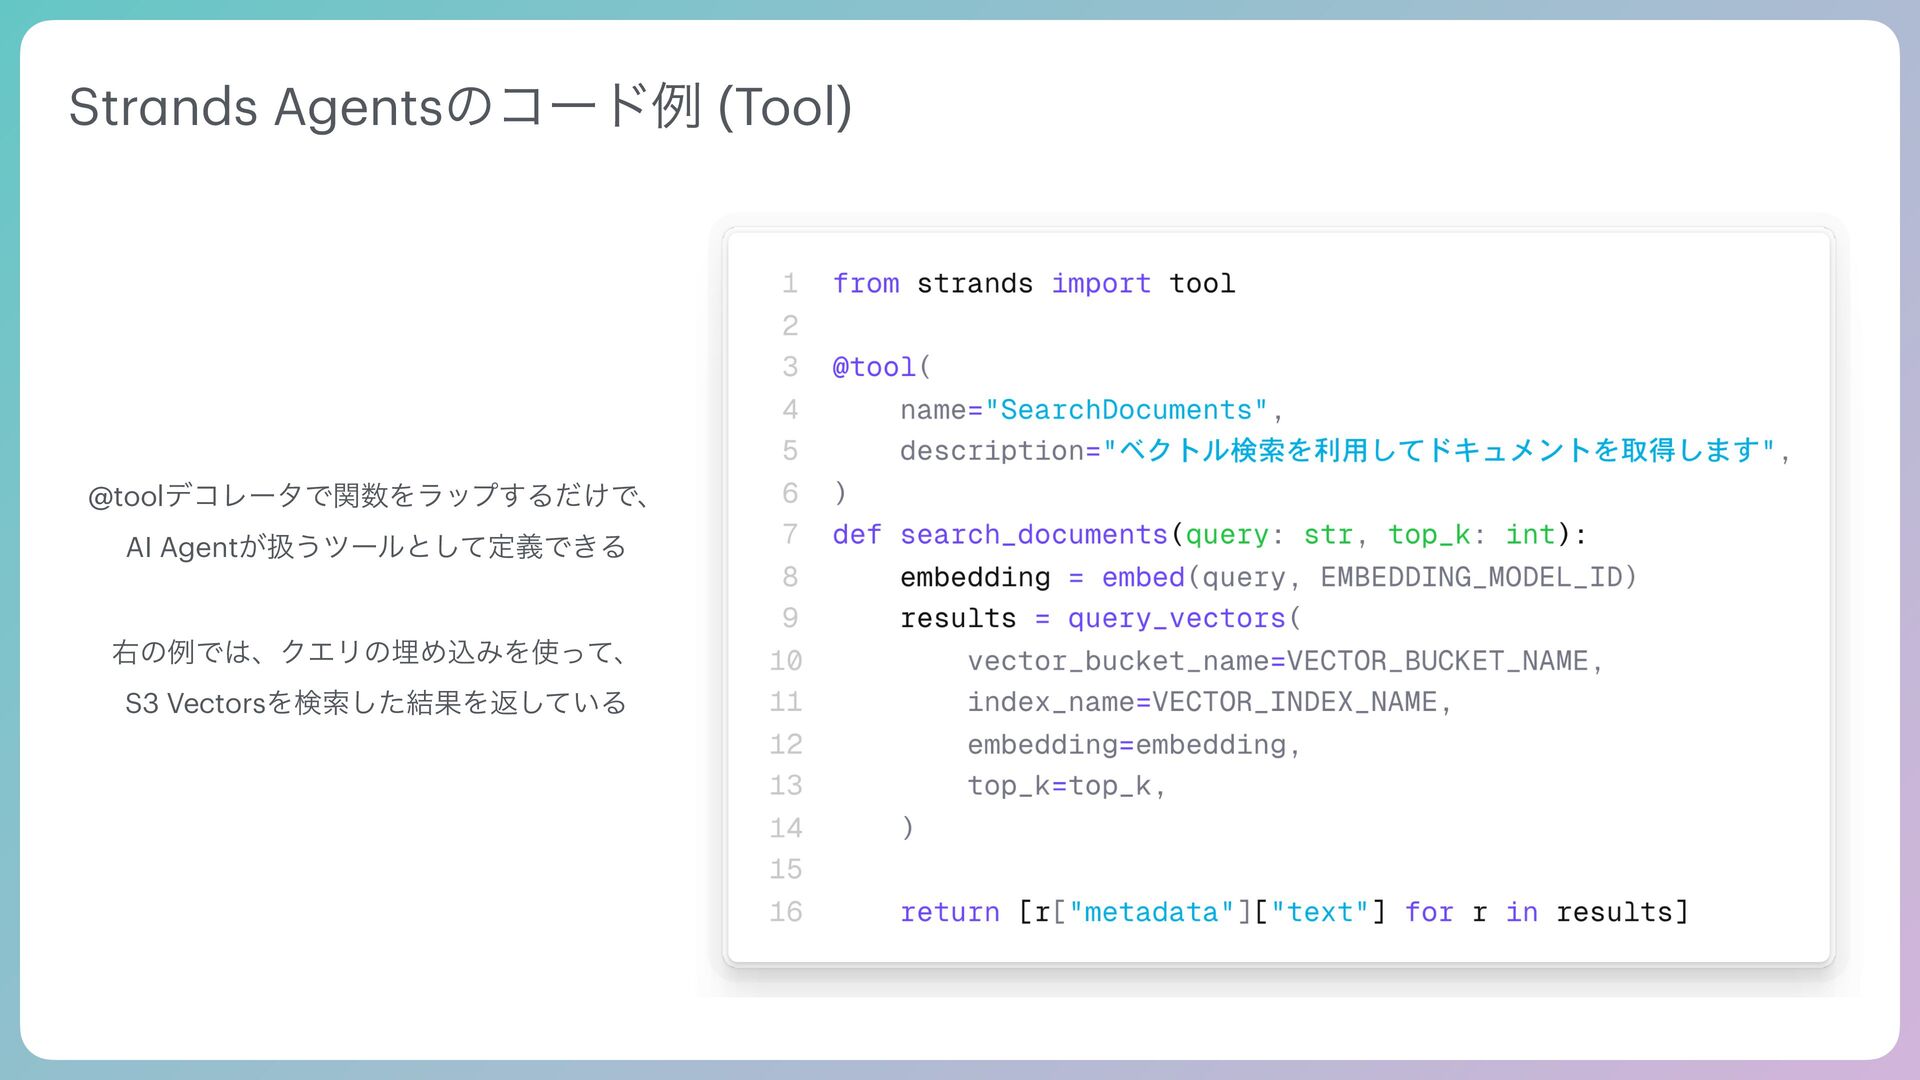Screen dimensions: 1920x1080
Task: Click the text '@toolデコレータで関数をラップするだけで、'
Action: tap(370, 496)
